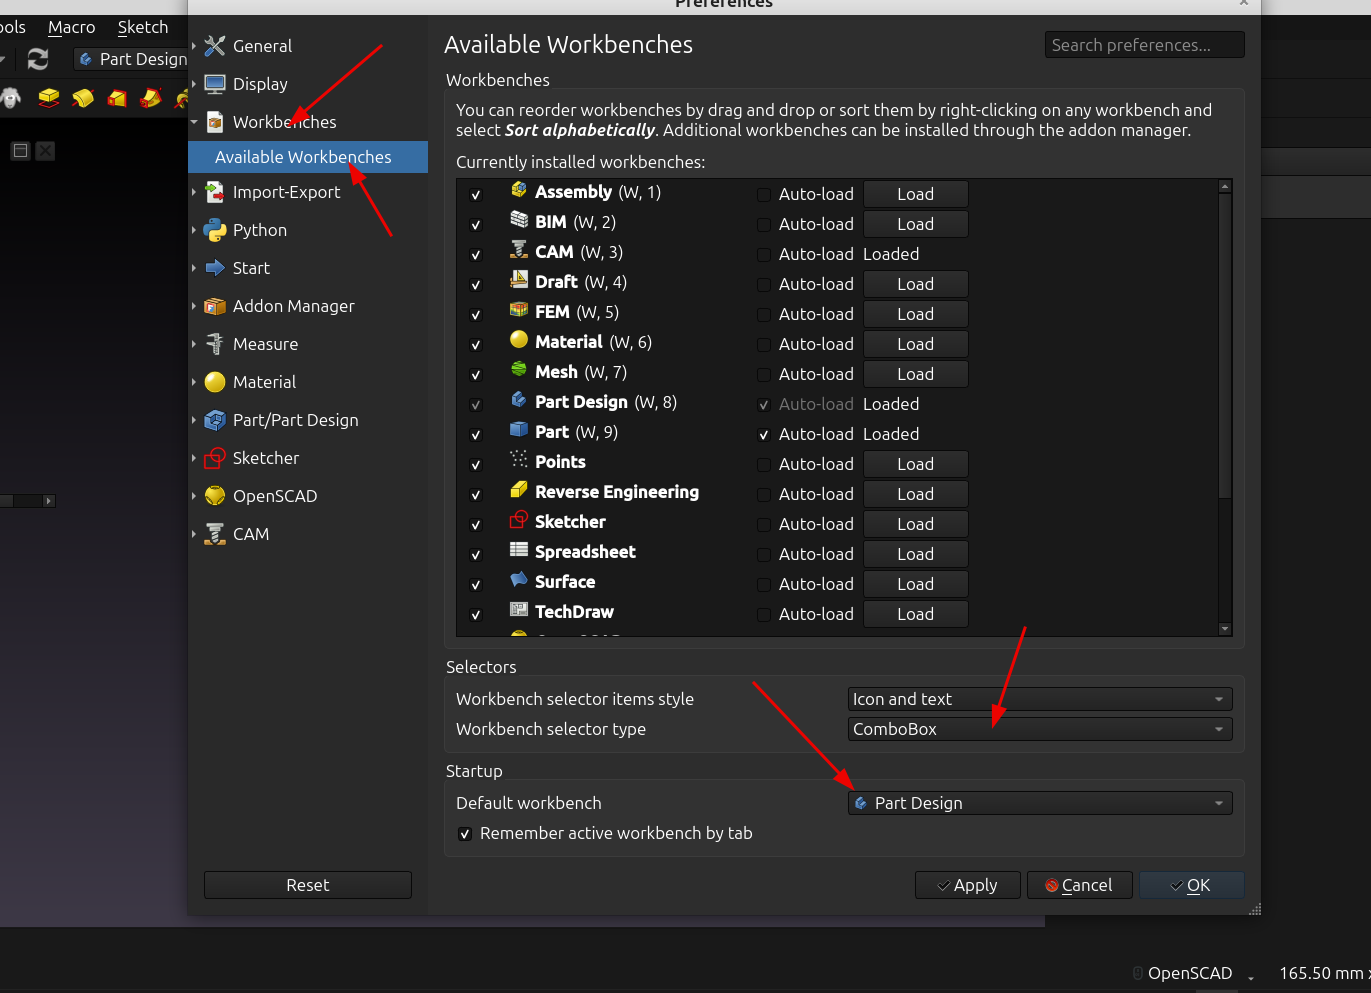The width and height of the screenshot is (1371, 993).
Task: Click the Addon Manager box icon
Action: tap(215, 306)
